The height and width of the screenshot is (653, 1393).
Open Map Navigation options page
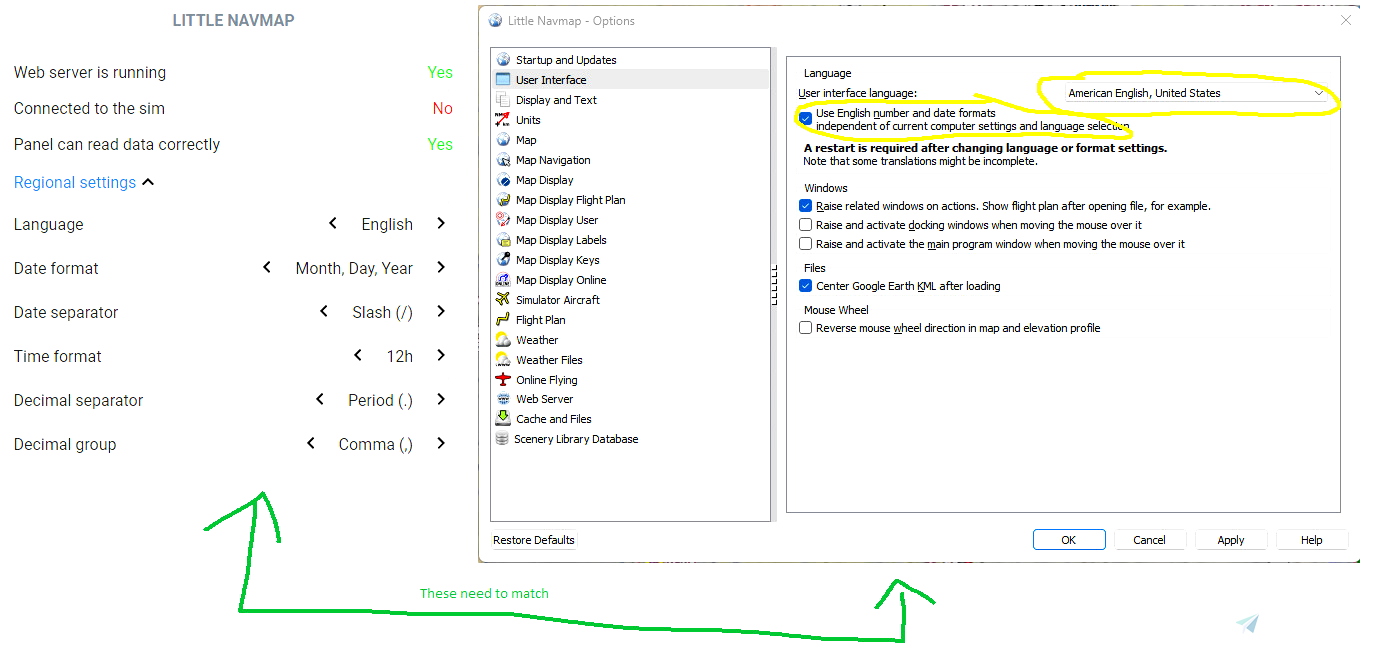pos(631,160)
